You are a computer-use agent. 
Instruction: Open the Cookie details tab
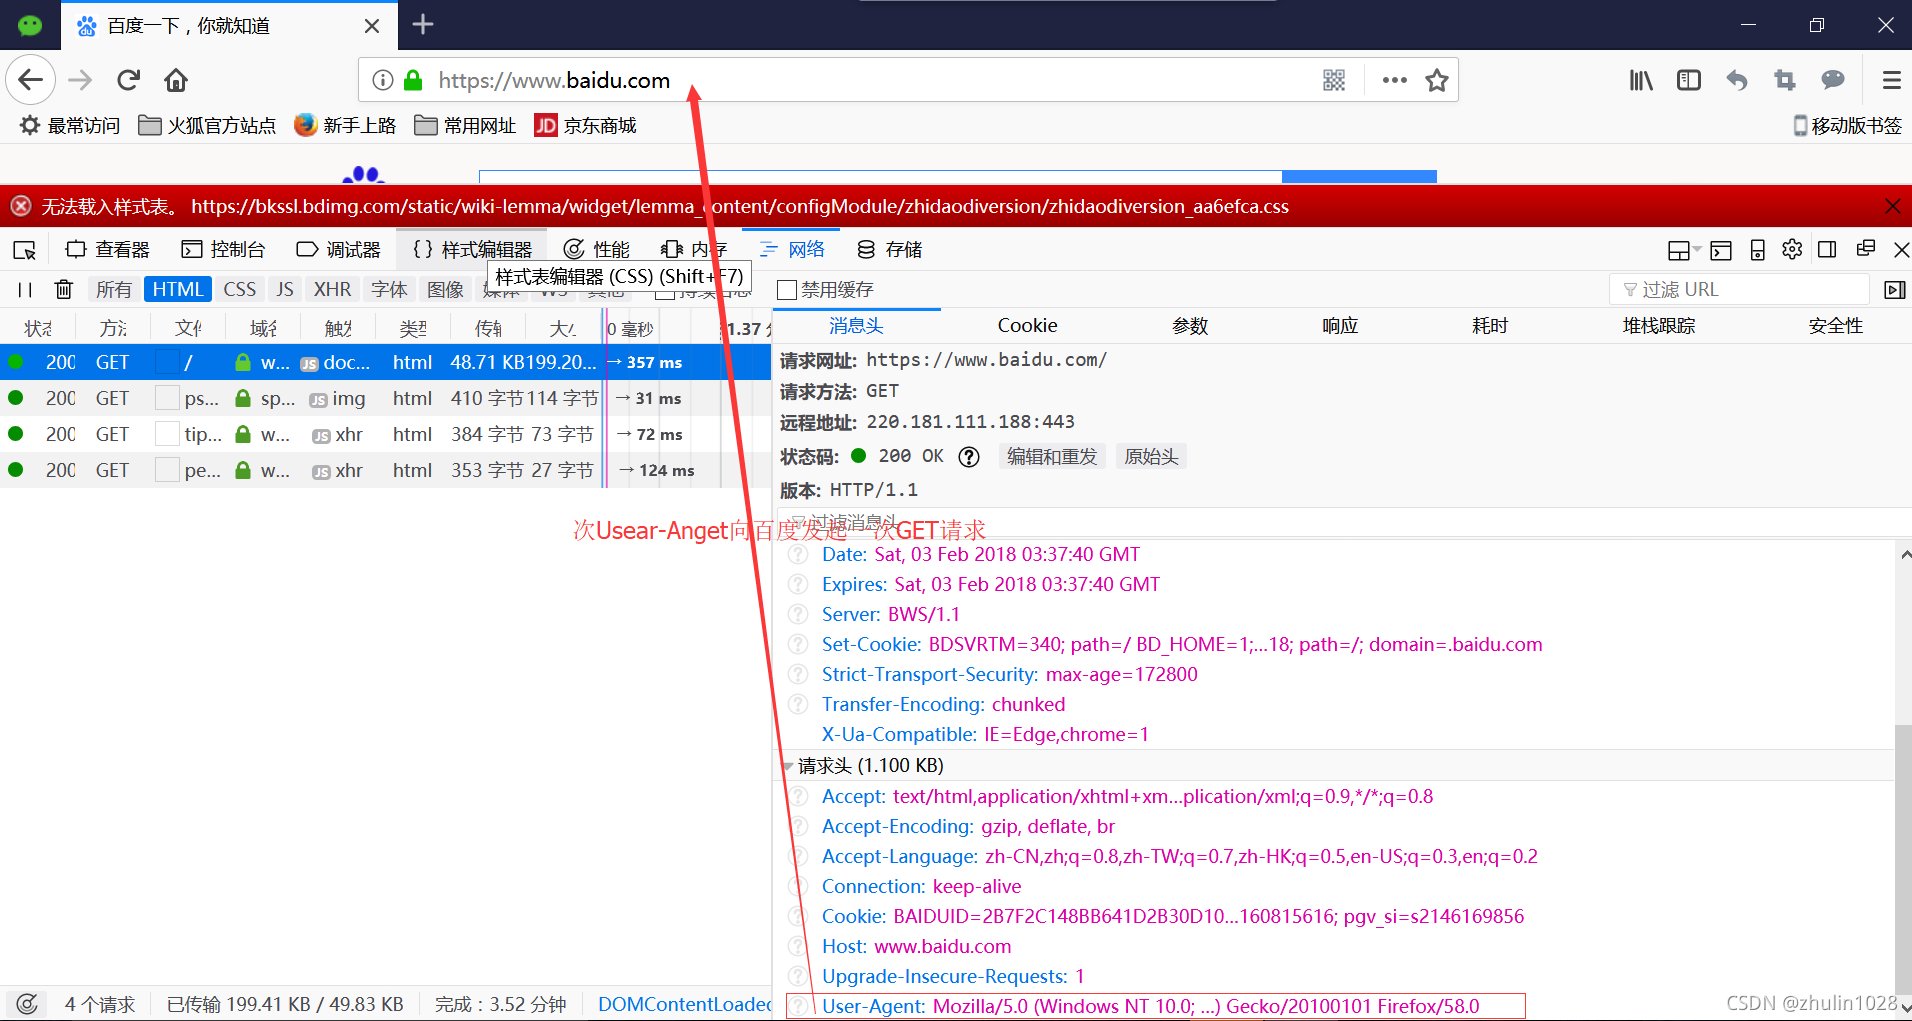click(x=1027, y=326)
